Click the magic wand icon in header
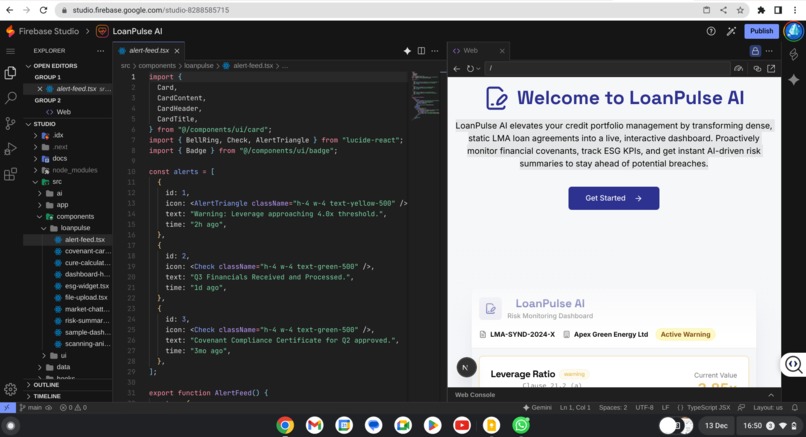The image size is (806, 437). click(x=731, y=31)
